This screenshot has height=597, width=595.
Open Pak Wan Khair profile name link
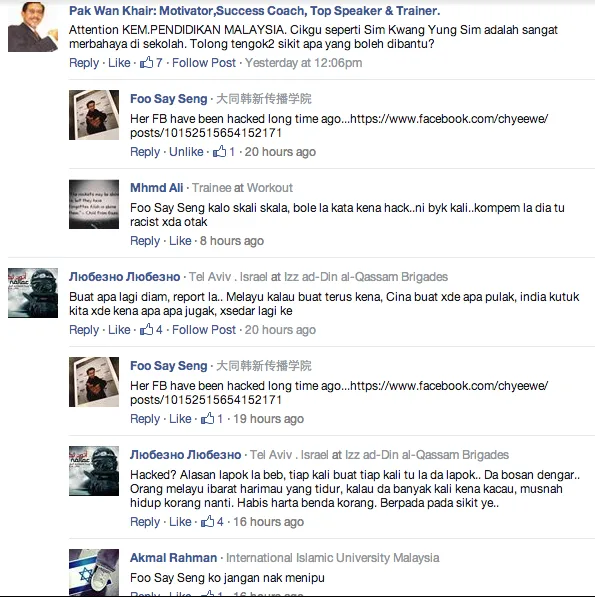click(x=254, y=11)
